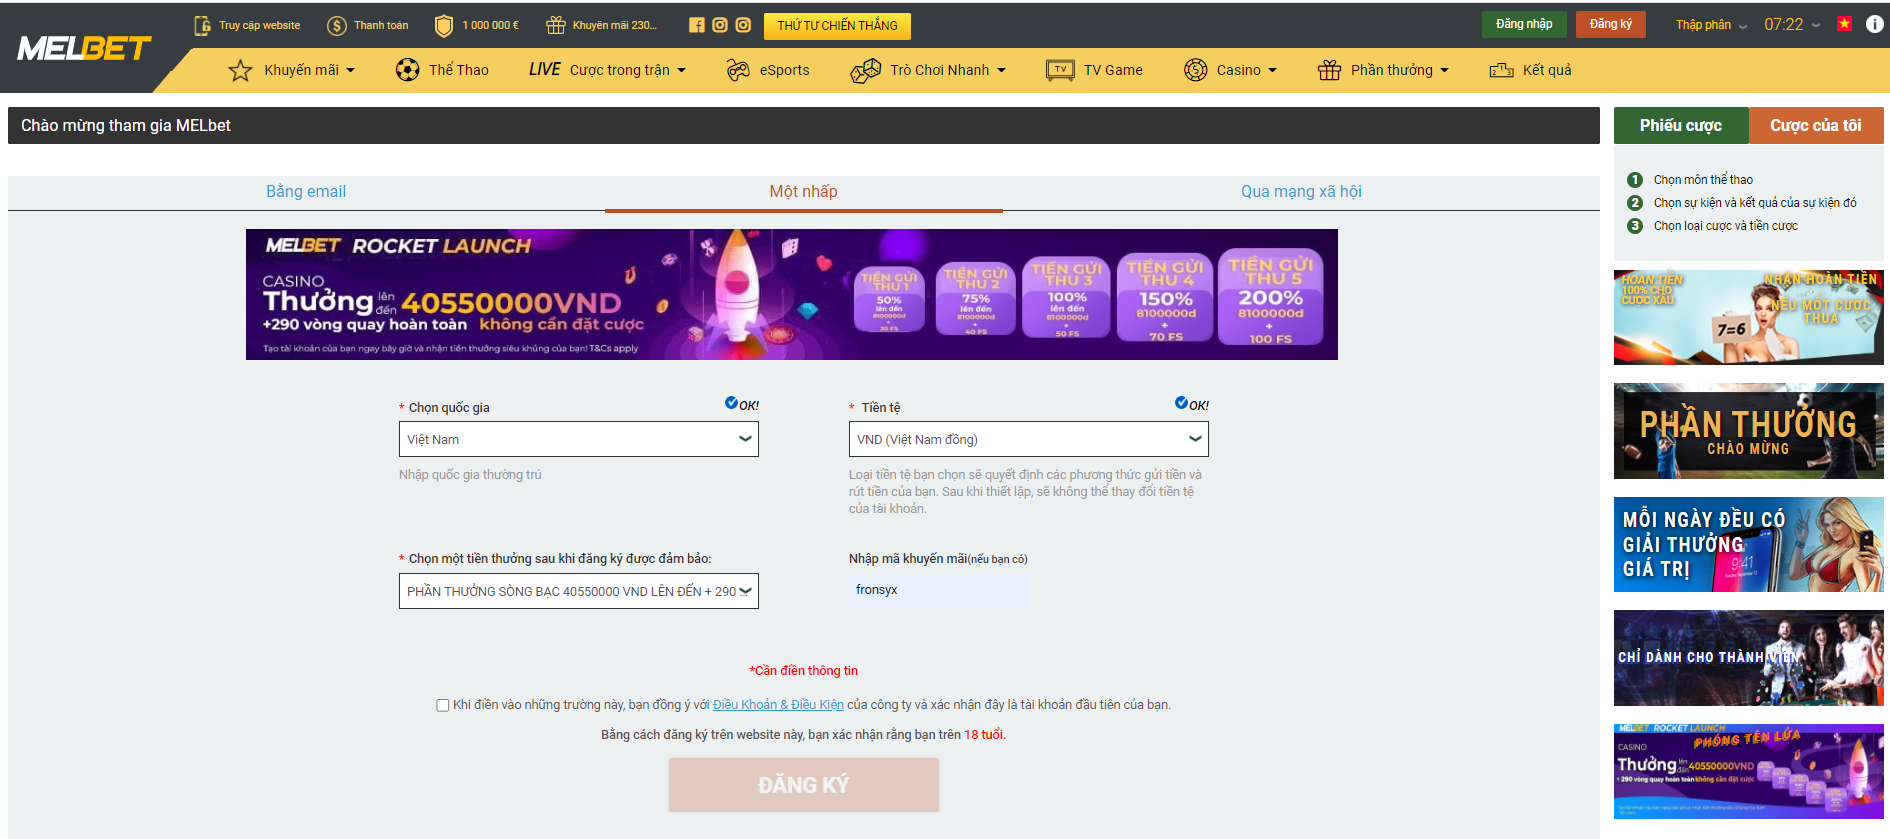Switch to the Một nhấp tab
This screenshot has height=839, width=1890.
[x=804, y=192]
